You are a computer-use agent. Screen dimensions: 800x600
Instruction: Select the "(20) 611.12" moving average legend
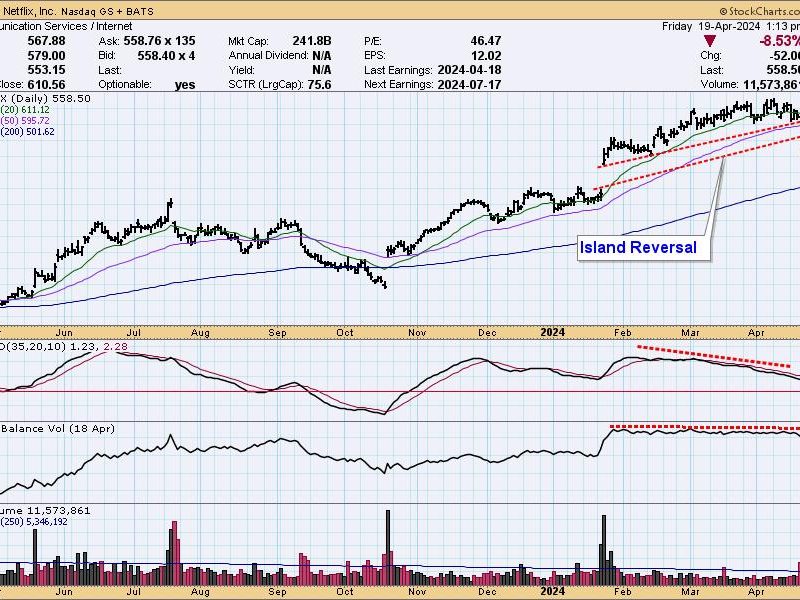pyautogui.click(x=24, y=110)
